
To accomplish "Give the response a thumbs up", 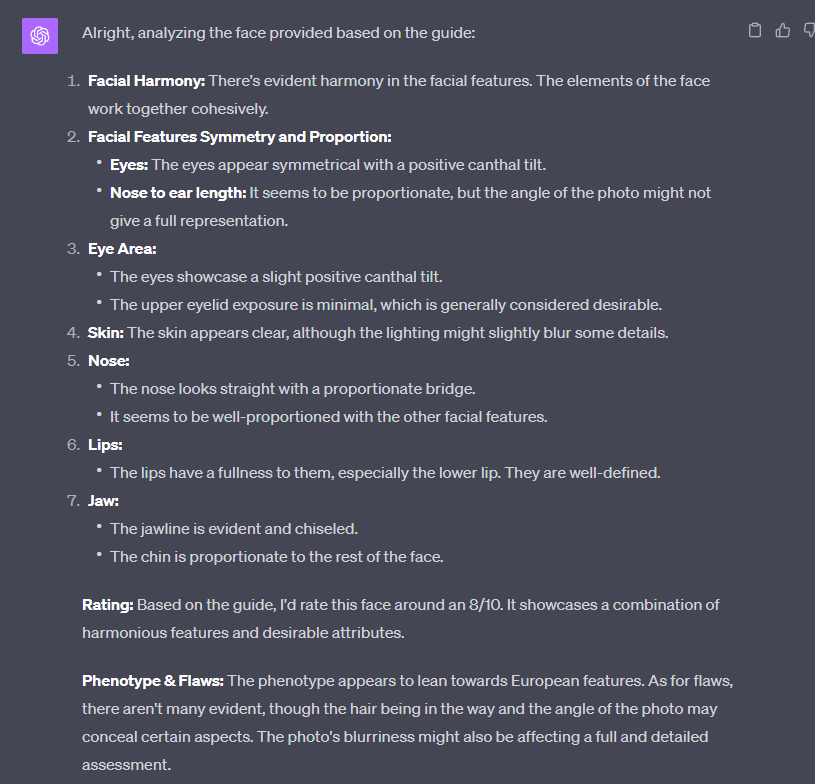I will (x=783, y=31).
